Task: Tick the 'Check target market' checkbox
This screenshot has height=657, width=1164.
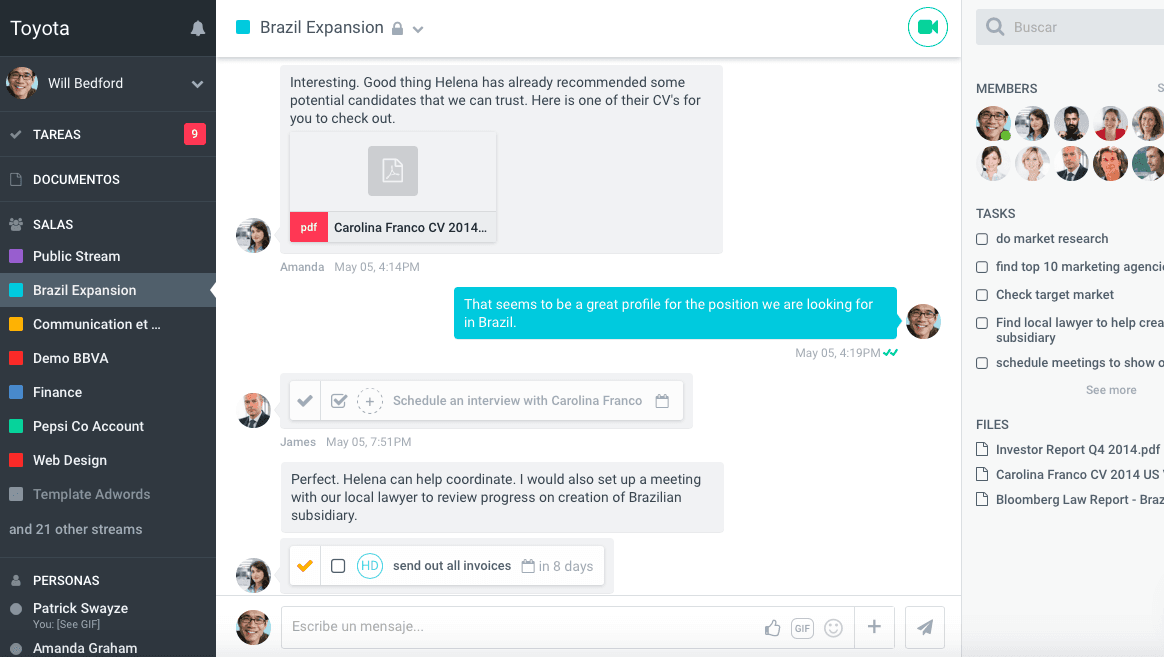Action: [982, 295]
